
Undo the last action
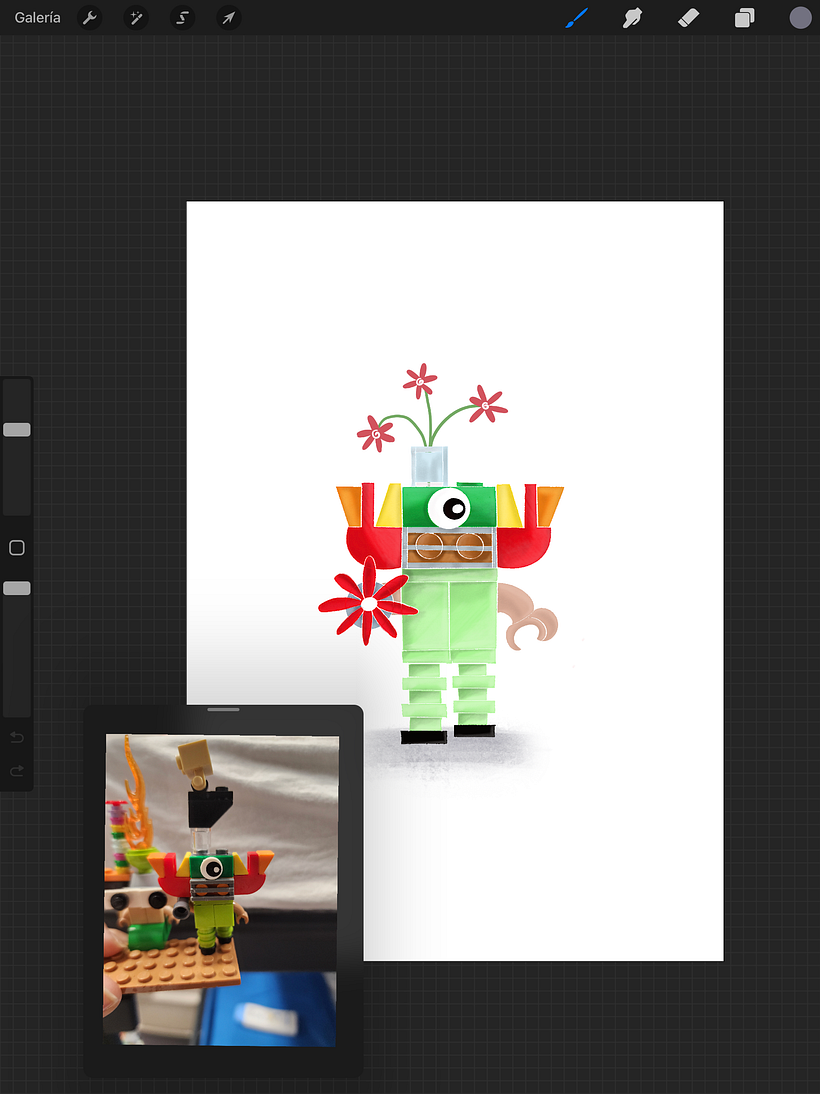point(17,737)
